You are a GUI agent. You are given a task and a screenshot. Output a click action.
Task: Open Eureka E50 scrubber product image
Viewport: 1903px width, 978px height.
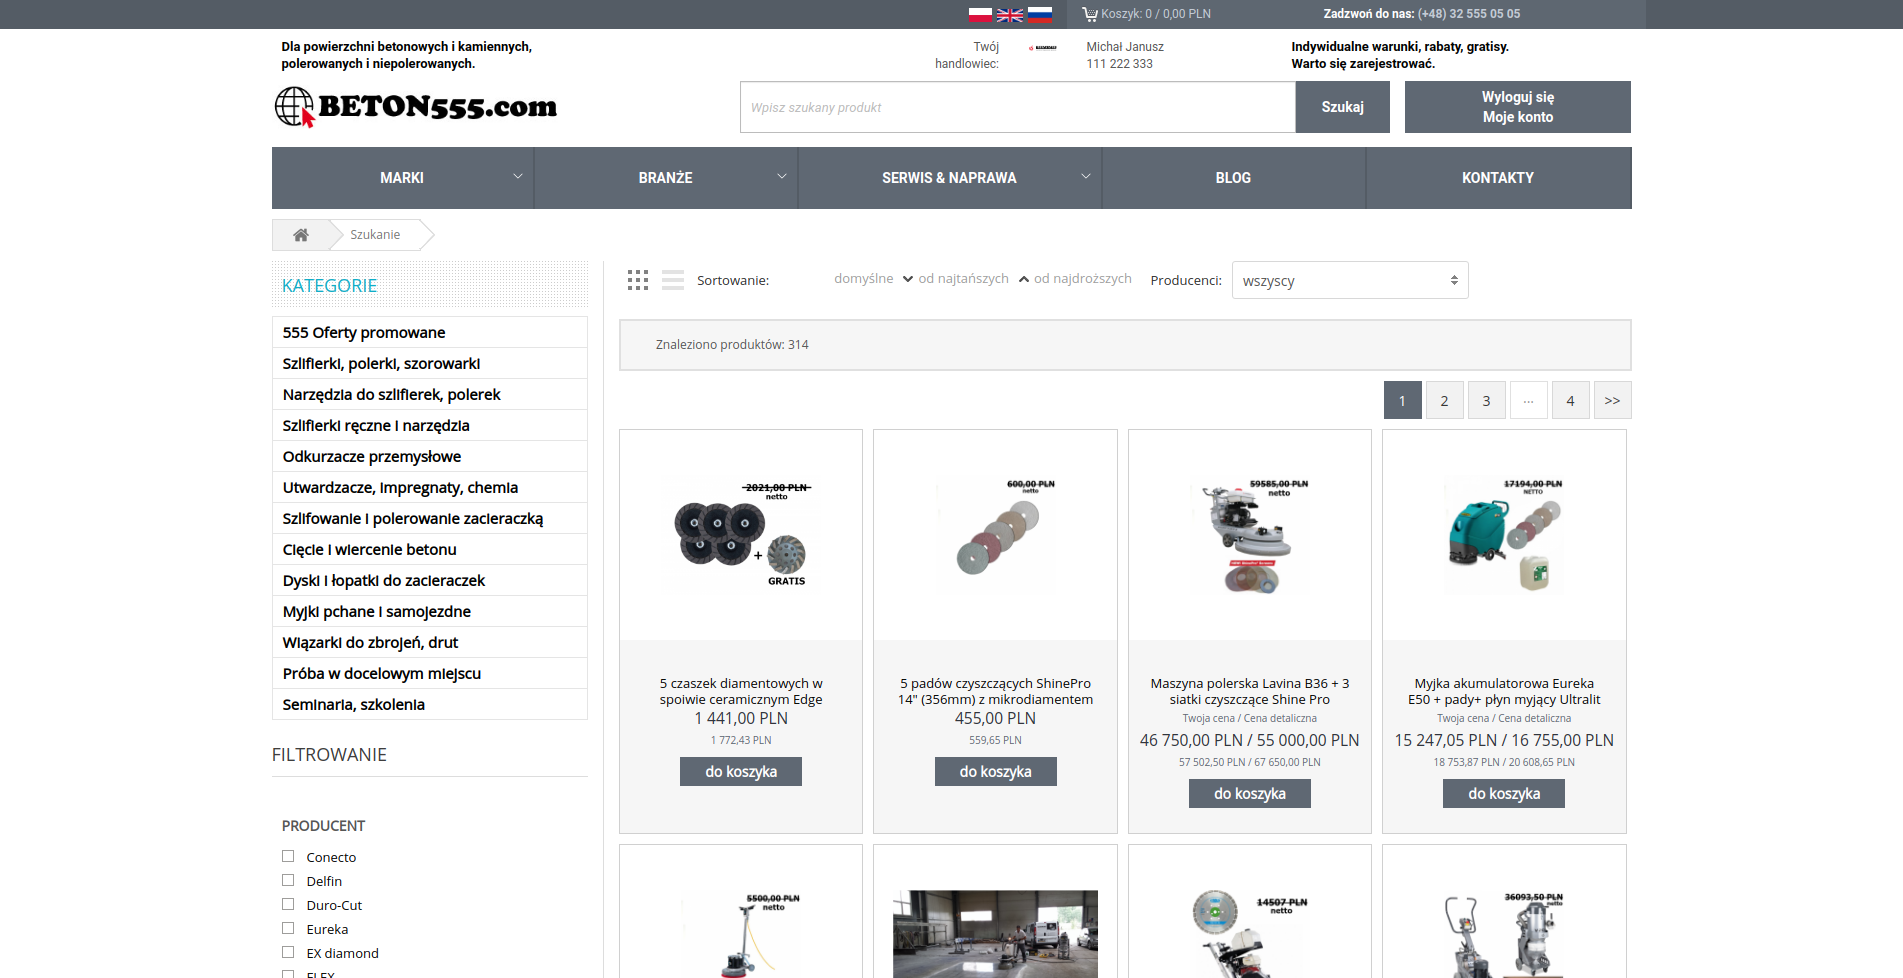tap(1503, 535)
